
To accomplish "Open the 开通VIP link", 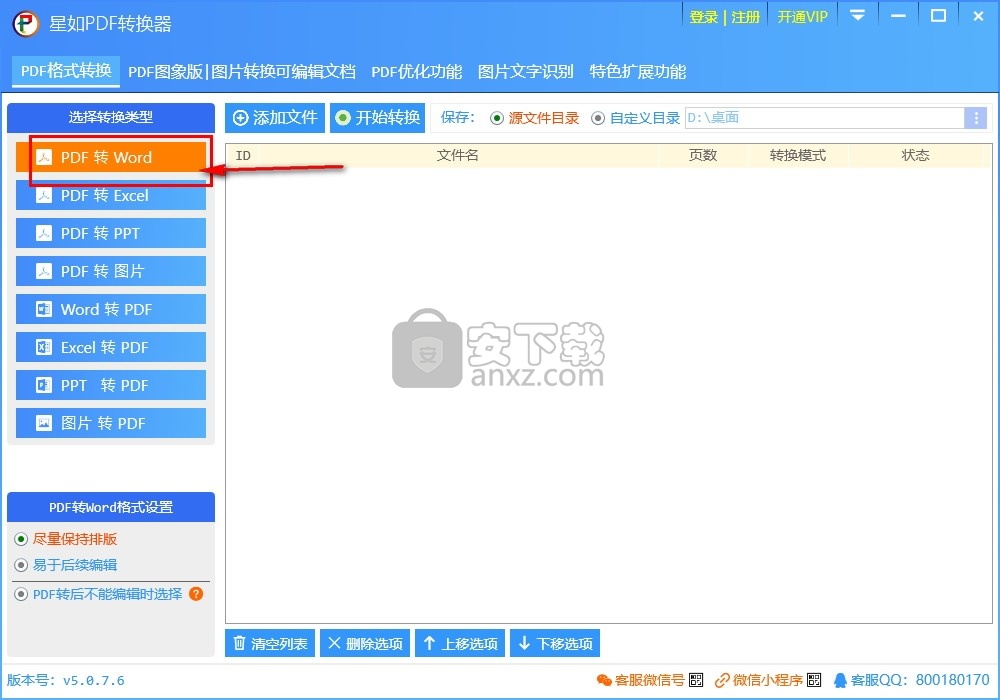I will tap(802, 17).
